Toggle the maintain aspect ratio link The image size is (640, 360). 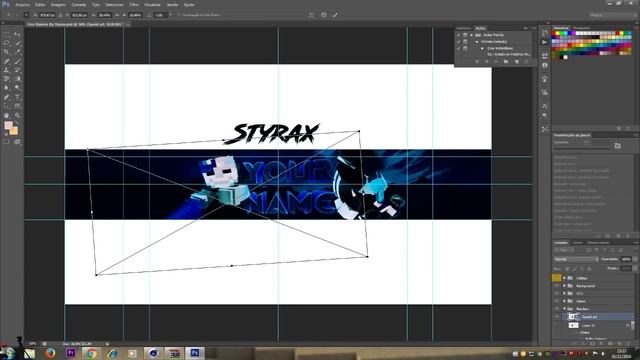[x=118, y=15]
